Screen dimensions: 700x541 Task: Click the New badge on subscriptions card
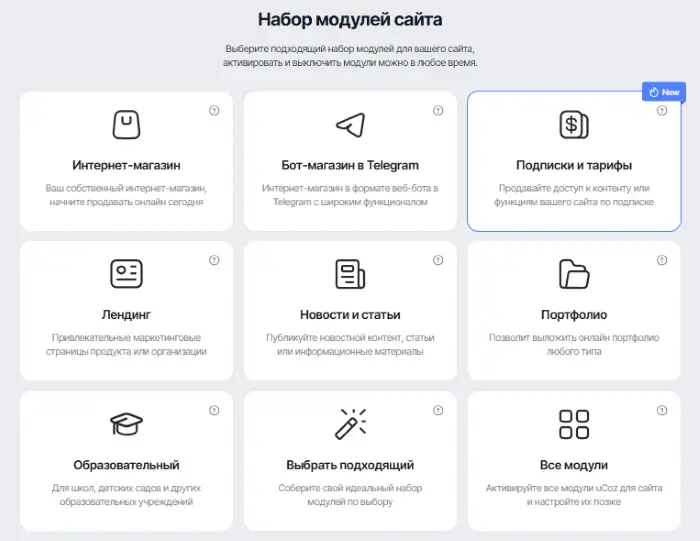pyautogui.click(x=664, y=92)
